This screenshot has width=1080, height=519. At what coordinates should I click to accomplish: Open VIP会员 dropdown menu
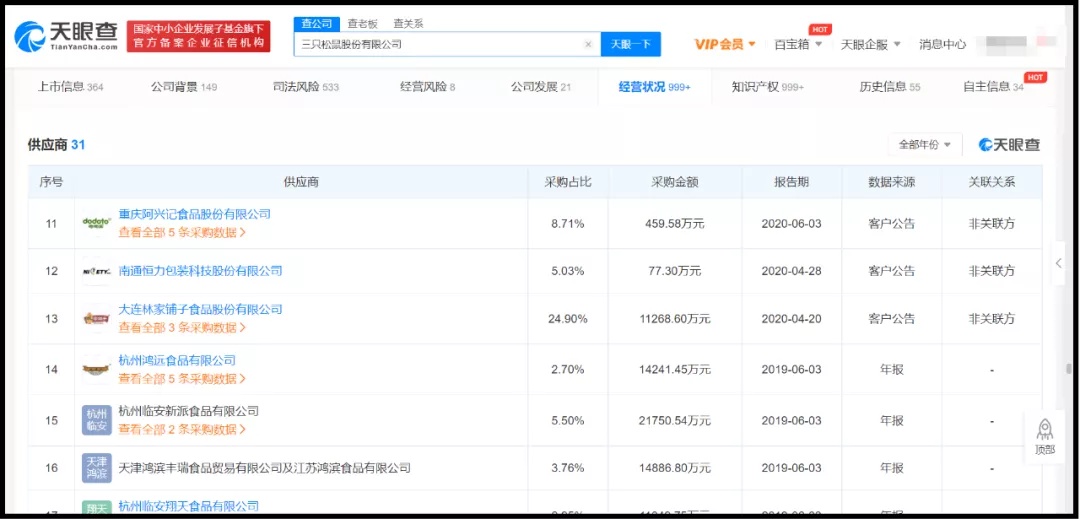pos(725,45)
